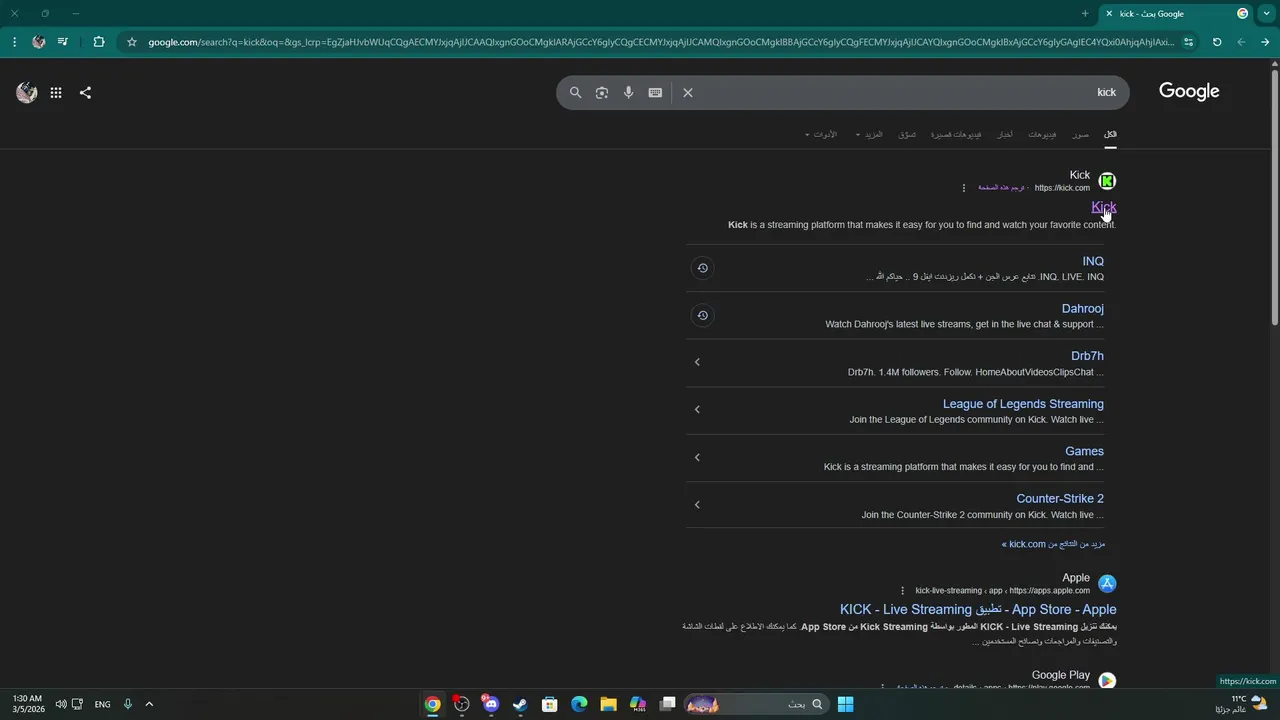Expand the Drb7h sitelink chevron
Screen dimensions: 1280x720
tap(697, 362)
